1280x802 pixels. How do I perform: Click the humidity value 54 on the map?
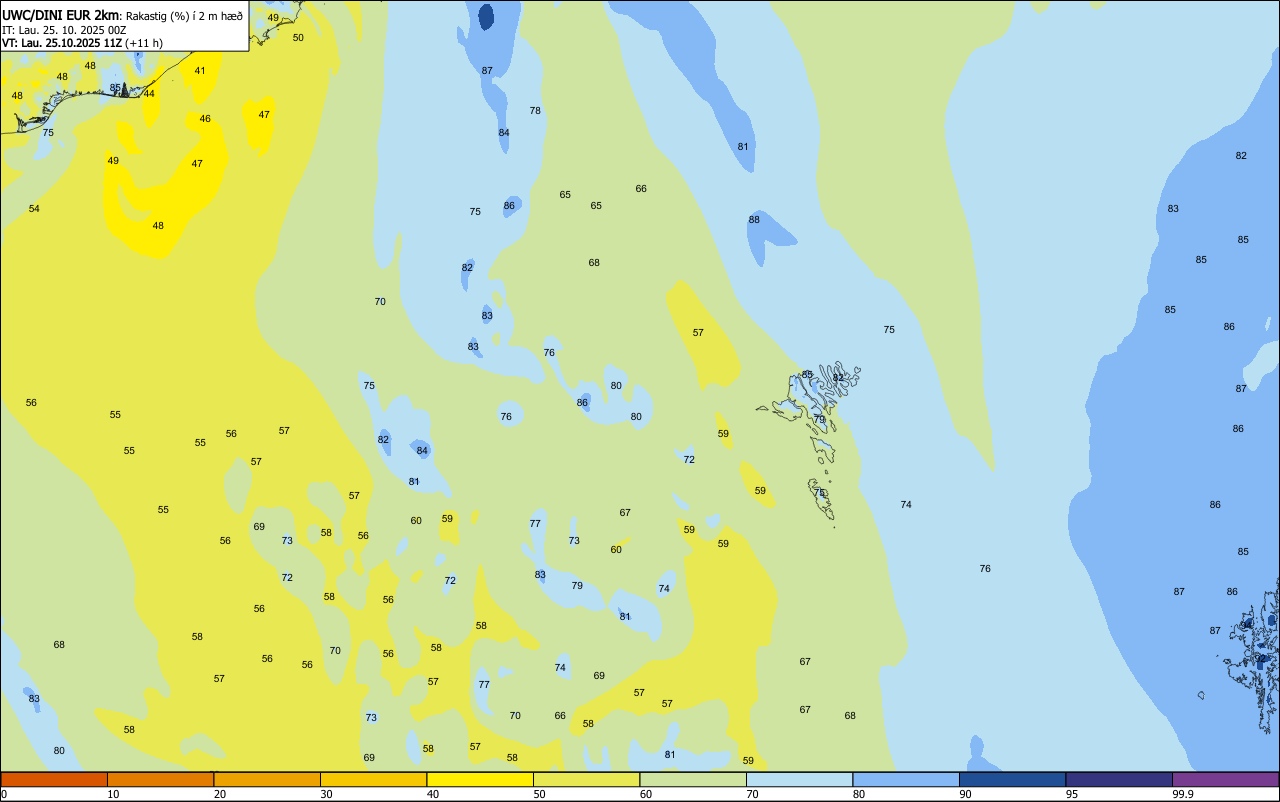click(x=34, y=208)
